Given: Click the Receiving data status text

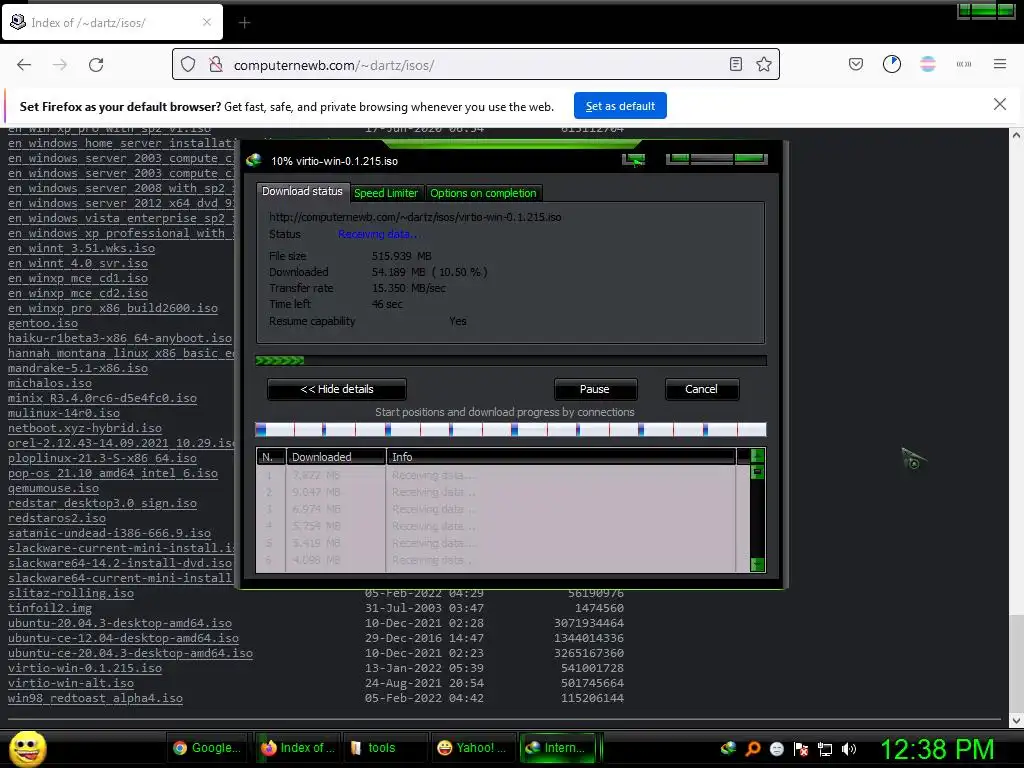Looking at the screenshot, I should (378, 234).
